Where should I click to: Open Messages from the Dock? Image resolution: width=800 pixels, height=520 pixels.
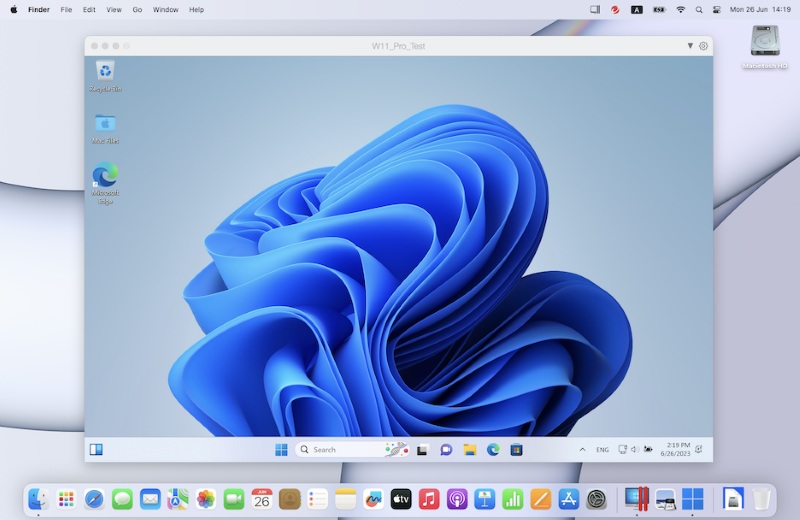tap(122, 499)
